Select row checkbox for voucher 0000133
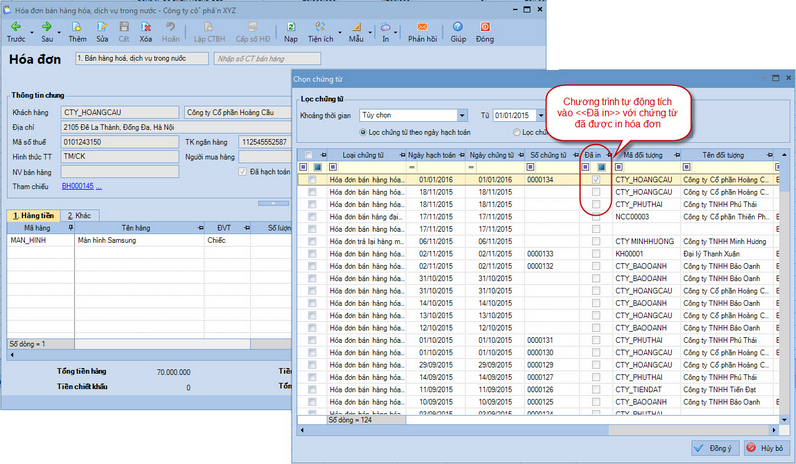This screenshot has height=464, width=796. tap(312, 254)
